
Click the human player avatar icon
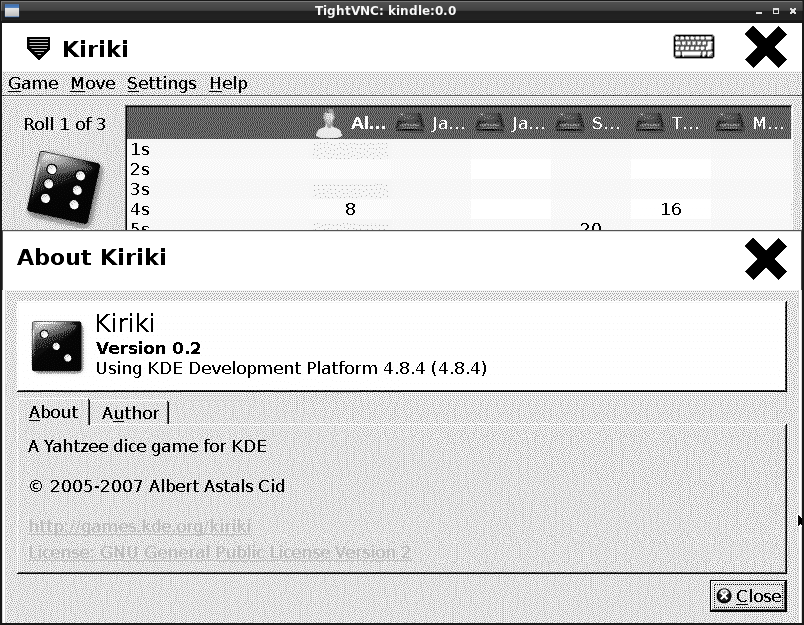coord(329,124)
